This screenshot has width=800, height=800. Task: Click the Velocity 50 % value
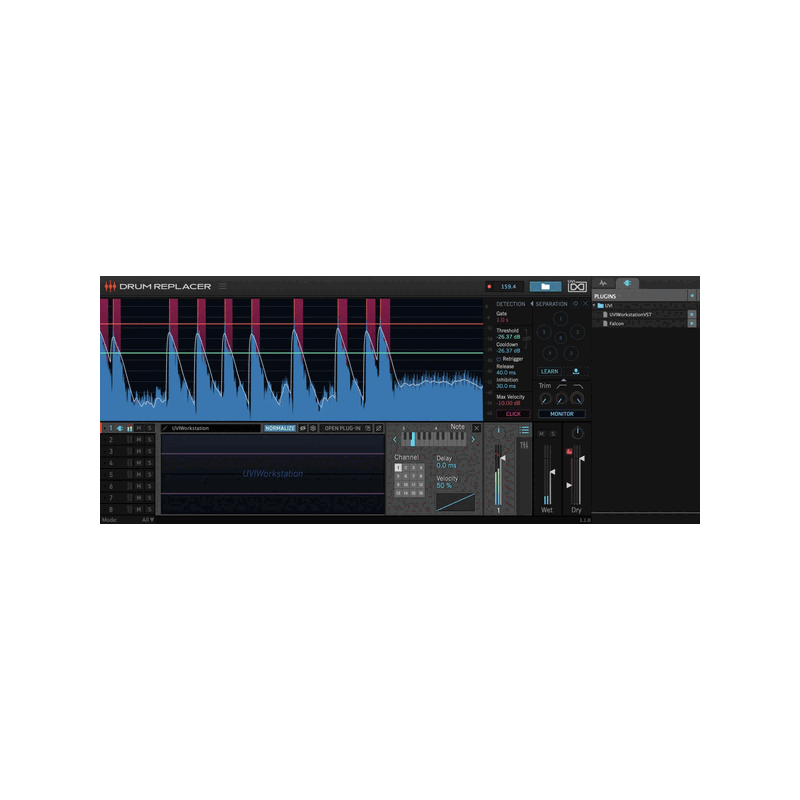444,485
